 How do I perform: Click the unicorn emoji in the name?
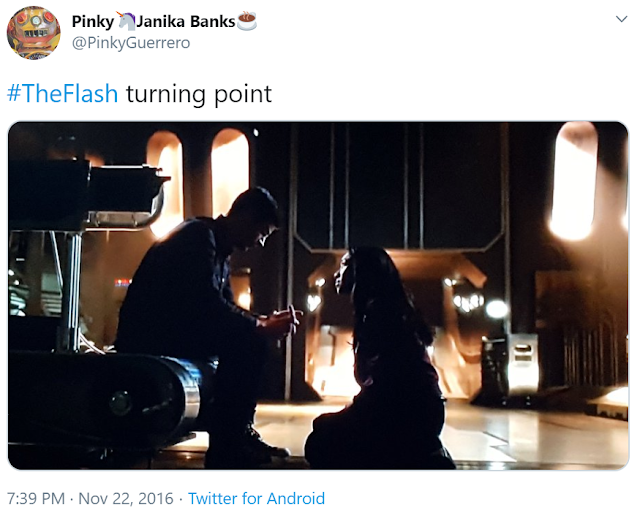(126, 21)
